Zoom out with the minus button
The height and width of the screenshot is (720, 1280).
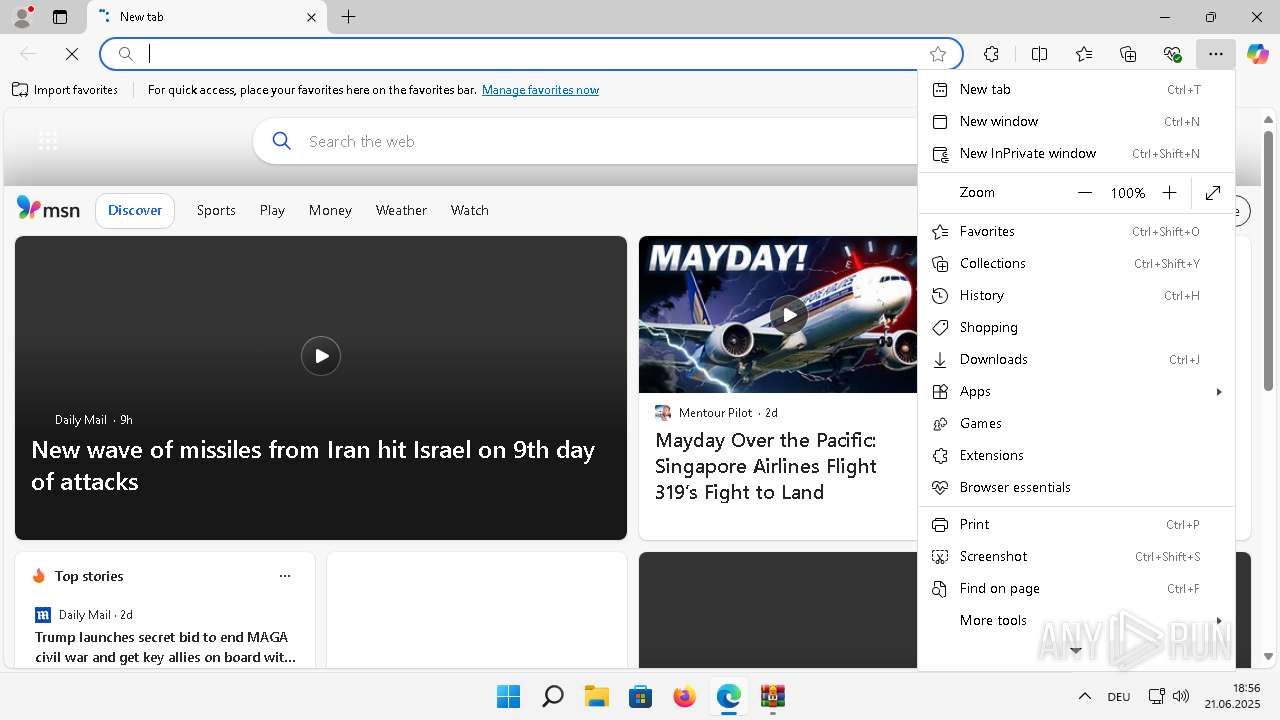tap(1085, 193)
